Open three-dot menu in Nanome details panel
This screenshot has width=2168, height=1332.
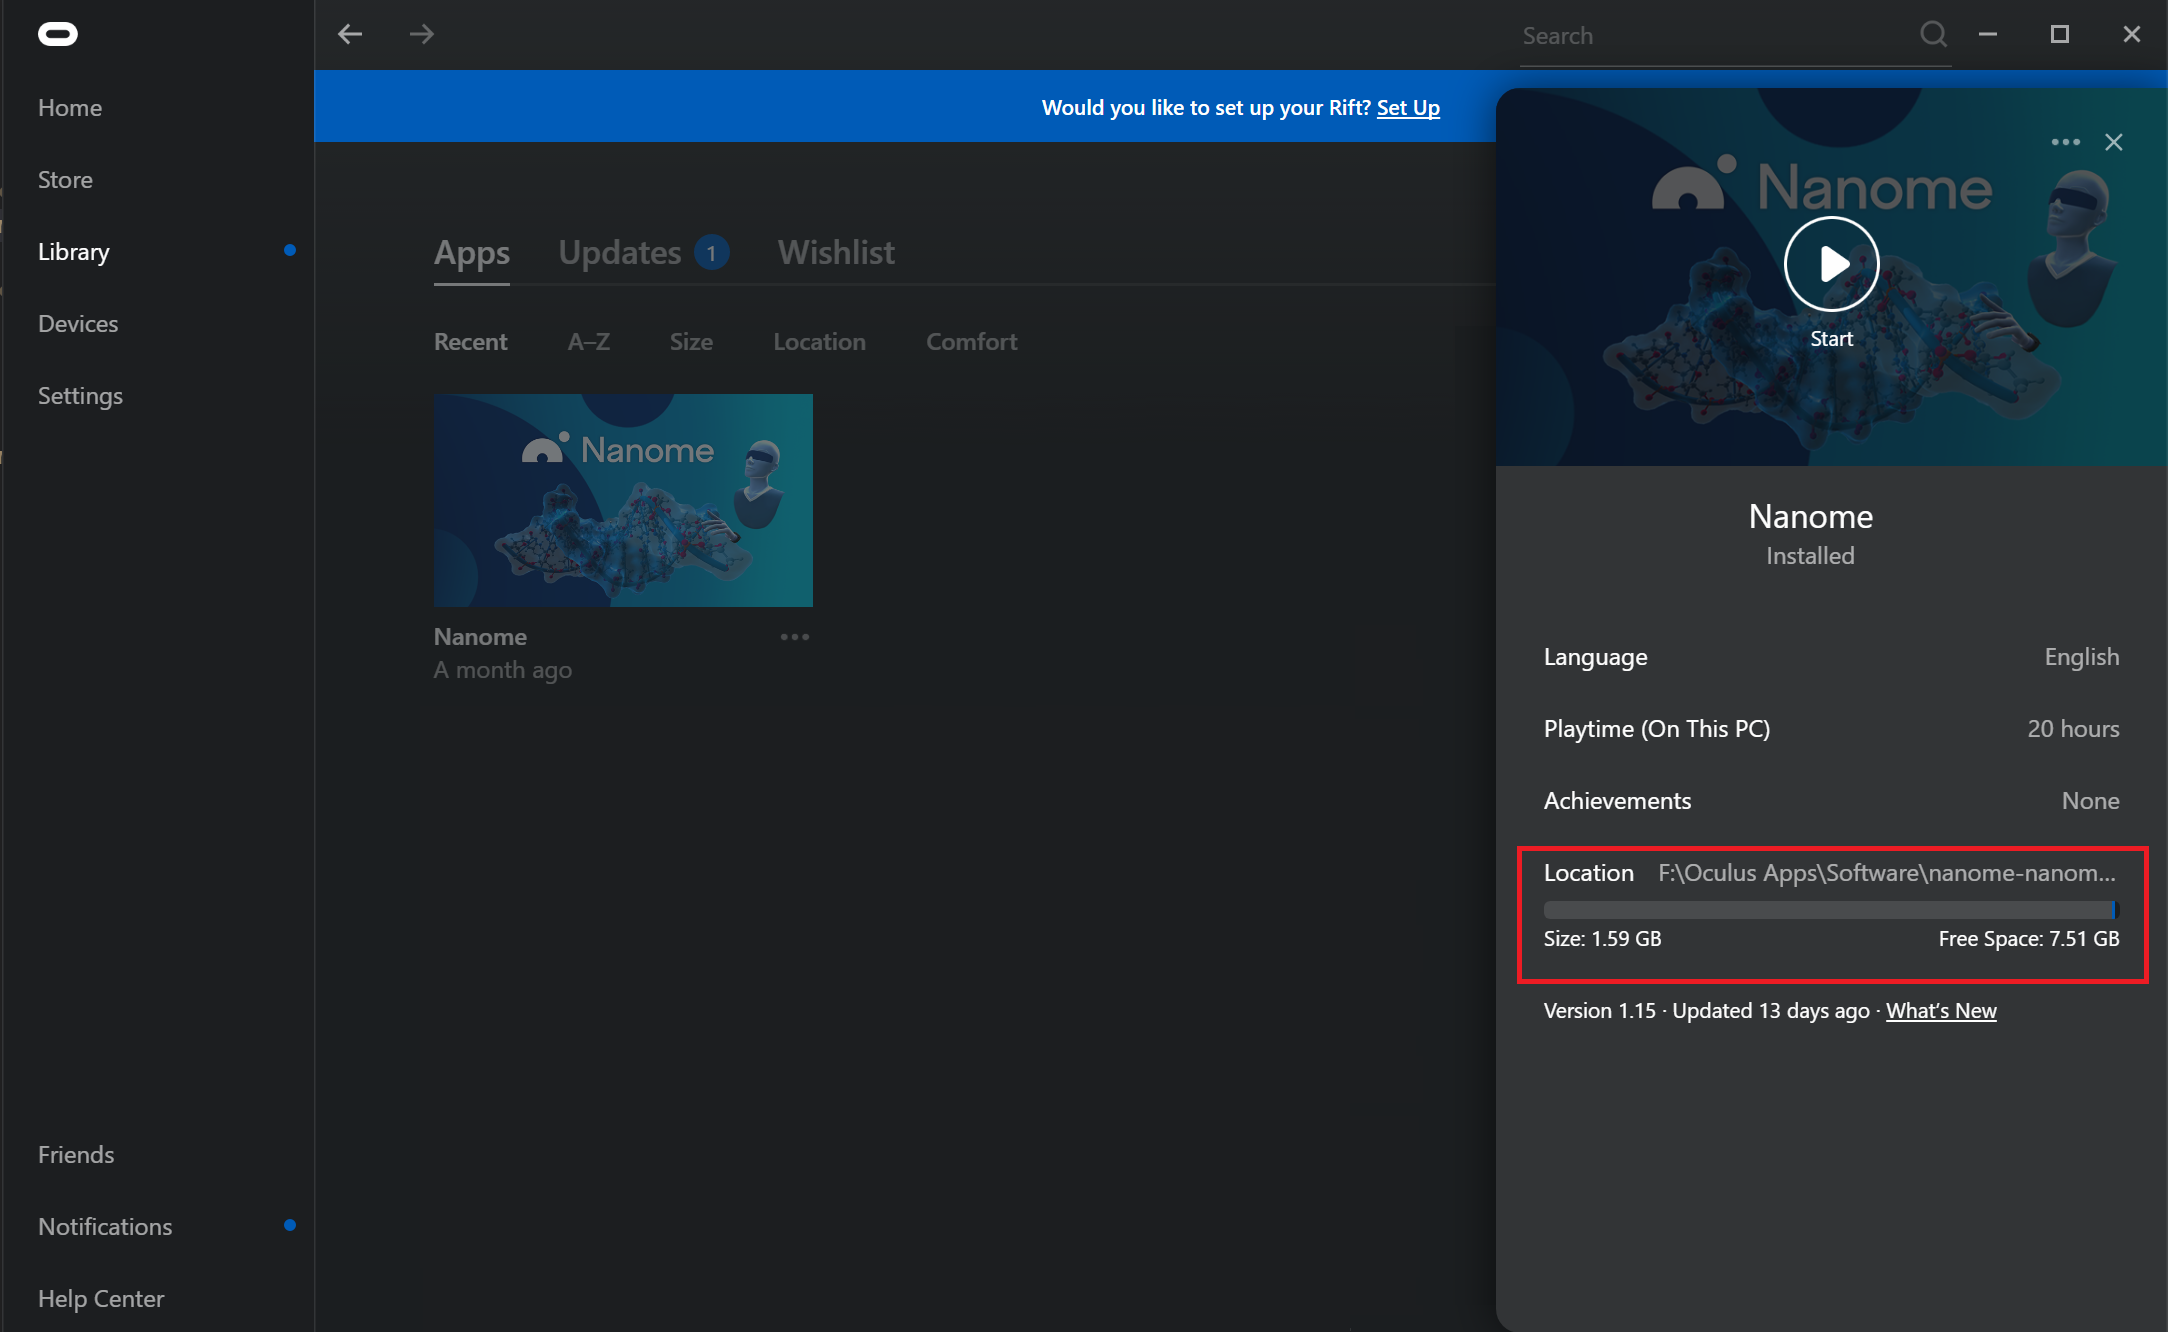(x=2065, y=143)
